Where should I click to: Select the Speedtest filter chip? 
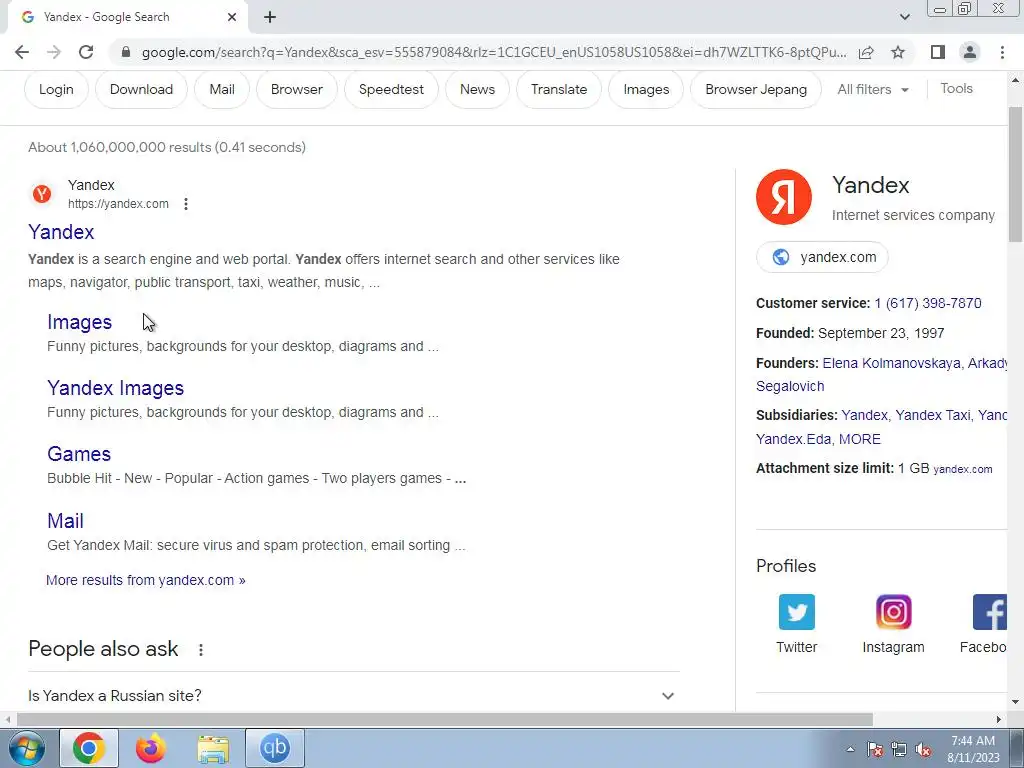click(391, 89)
